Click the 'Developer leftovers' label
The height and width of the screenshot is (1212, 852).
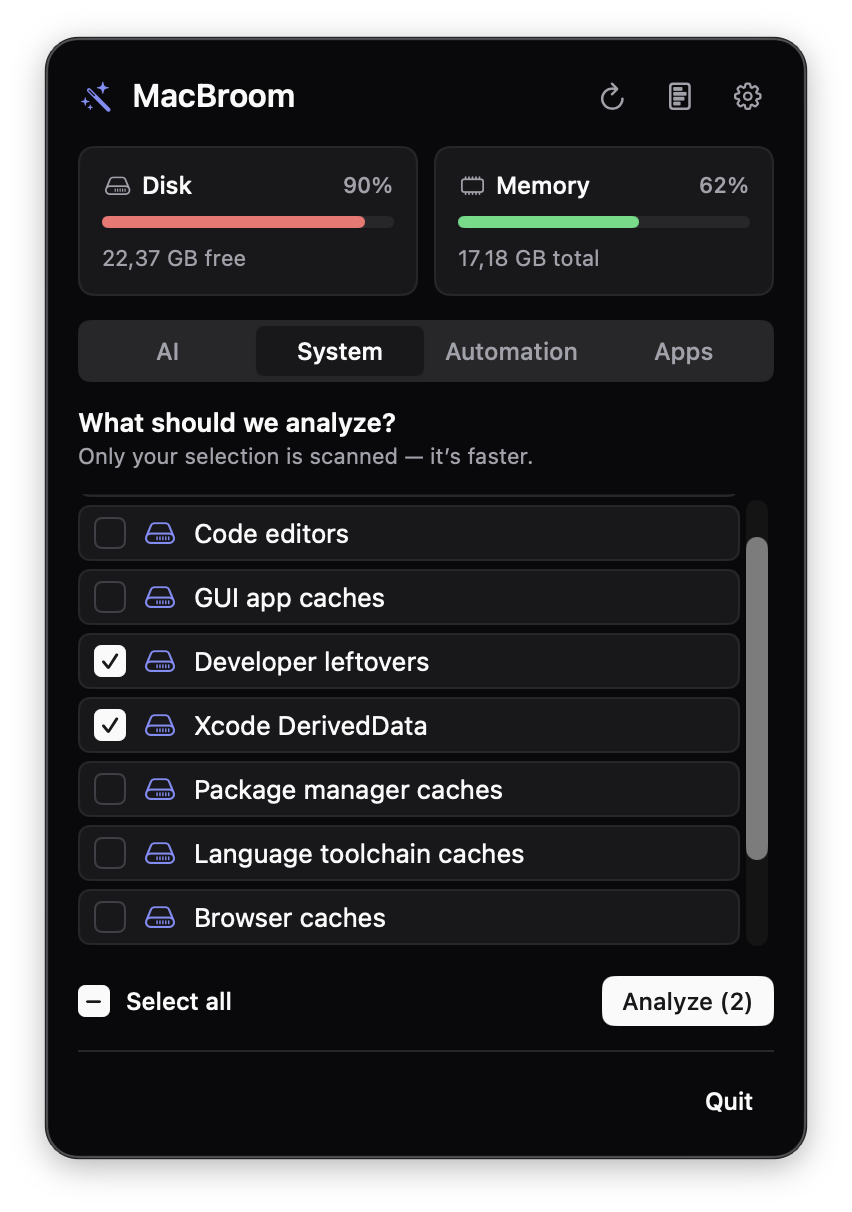pos(312,662)
